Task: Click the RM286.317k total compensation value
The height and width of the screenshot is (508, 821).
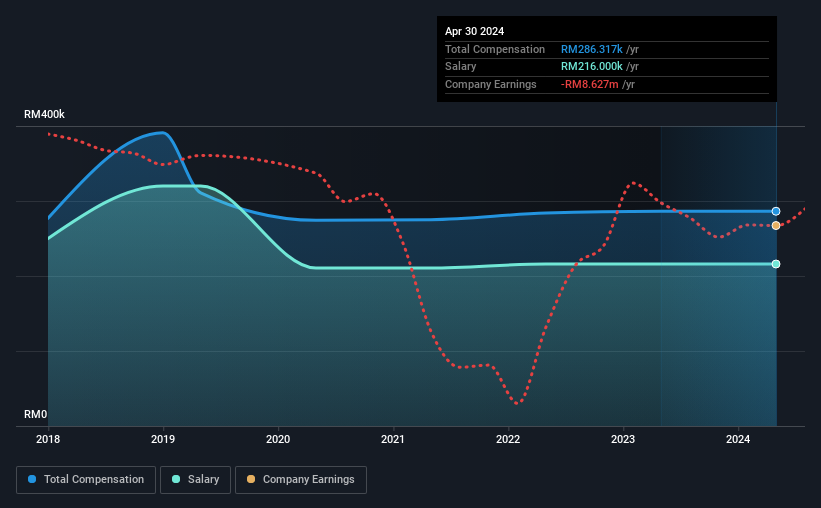Action: click(592, 49)
